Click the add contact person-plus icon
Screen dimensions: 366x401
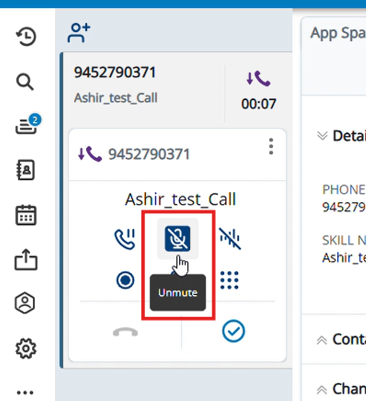[x=79, y=33]
